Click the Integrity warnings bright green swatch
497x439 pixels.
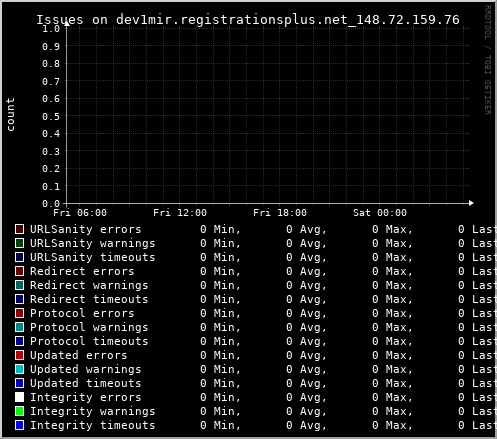pyautogui.click(x=19, y=411)
